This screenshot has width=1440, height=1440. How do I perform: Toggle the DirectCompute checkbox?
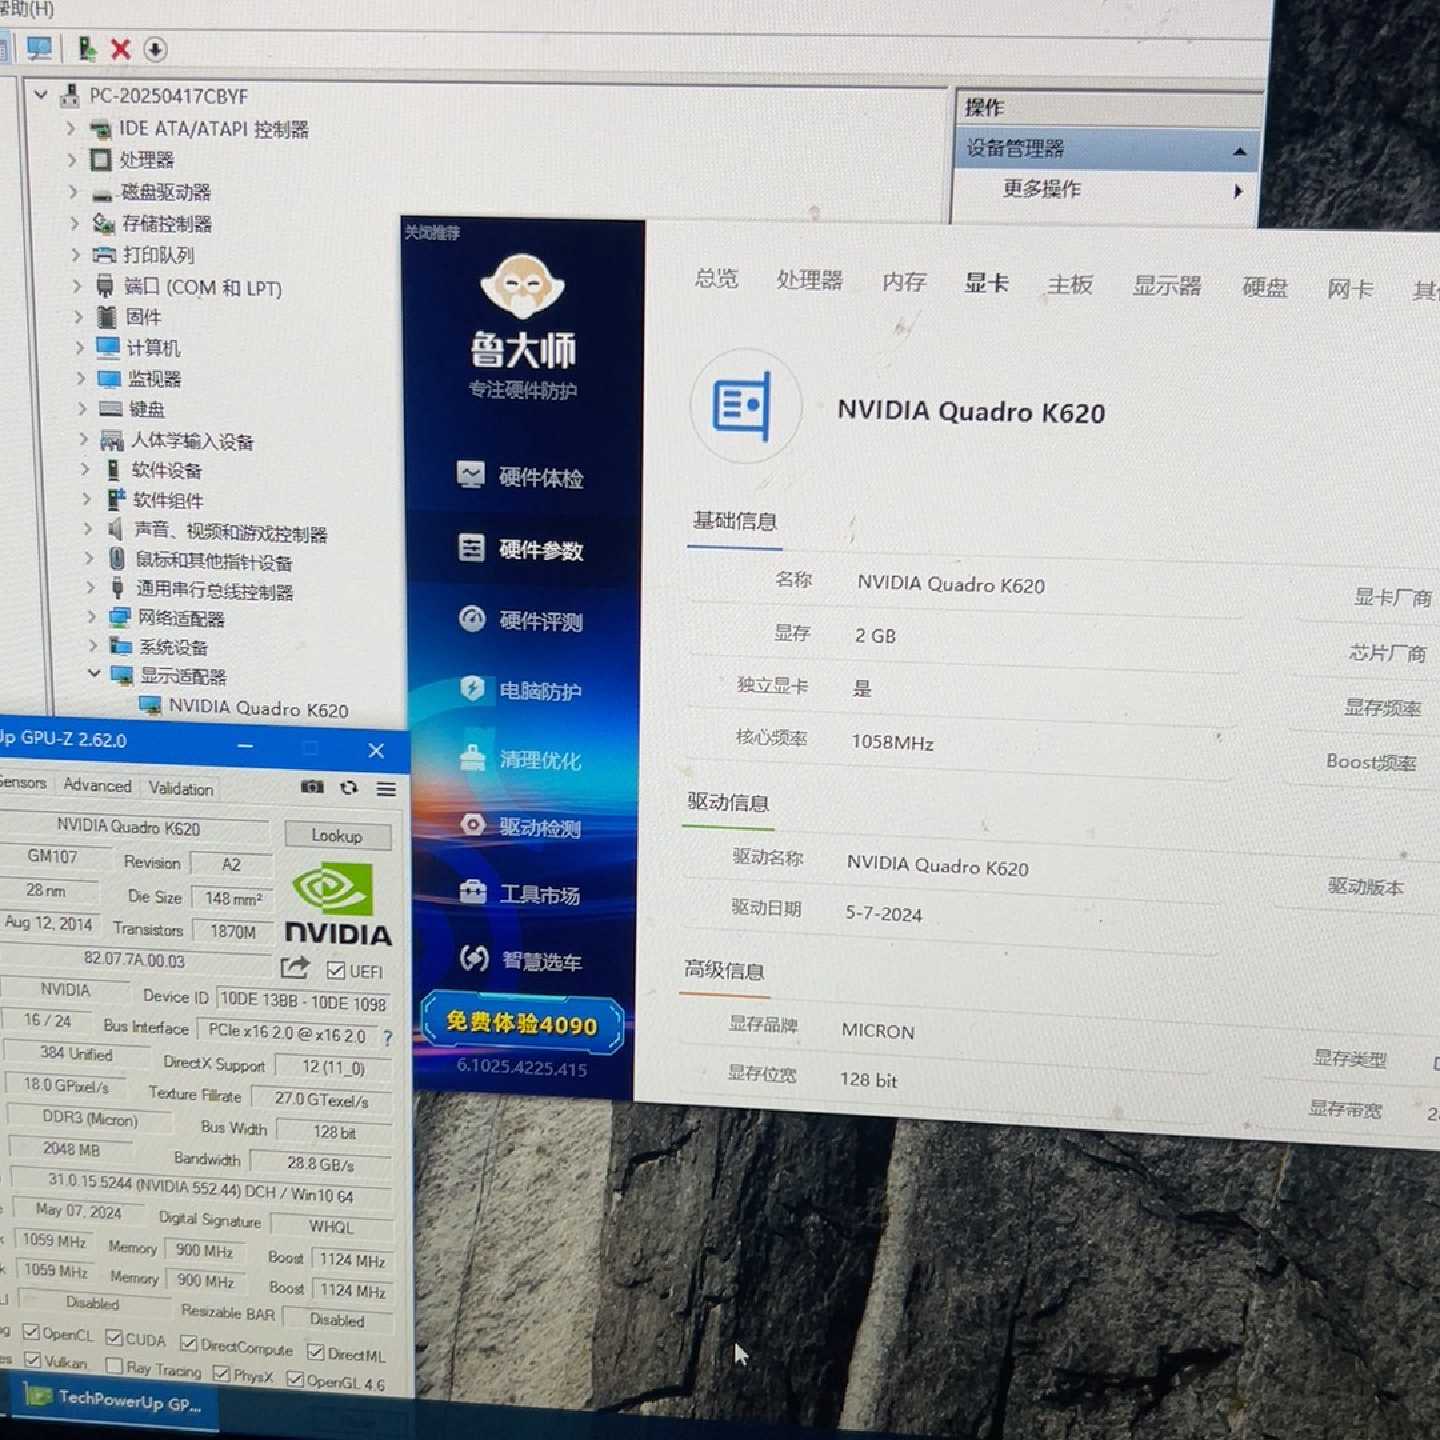pos(189,1343)
